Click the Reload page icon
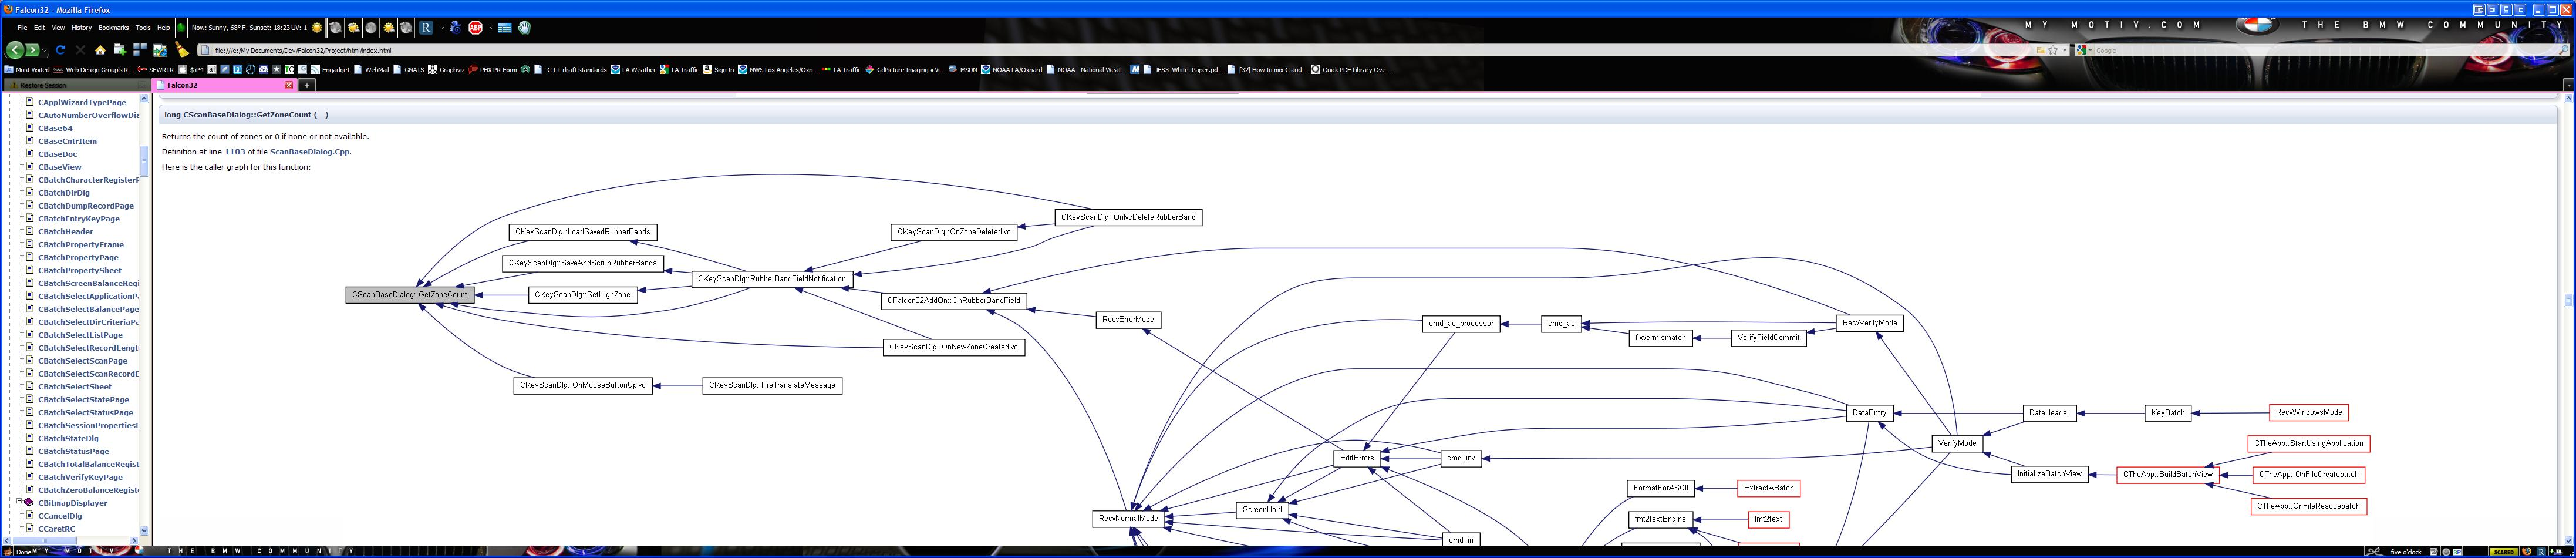 [x=60, y=50]
